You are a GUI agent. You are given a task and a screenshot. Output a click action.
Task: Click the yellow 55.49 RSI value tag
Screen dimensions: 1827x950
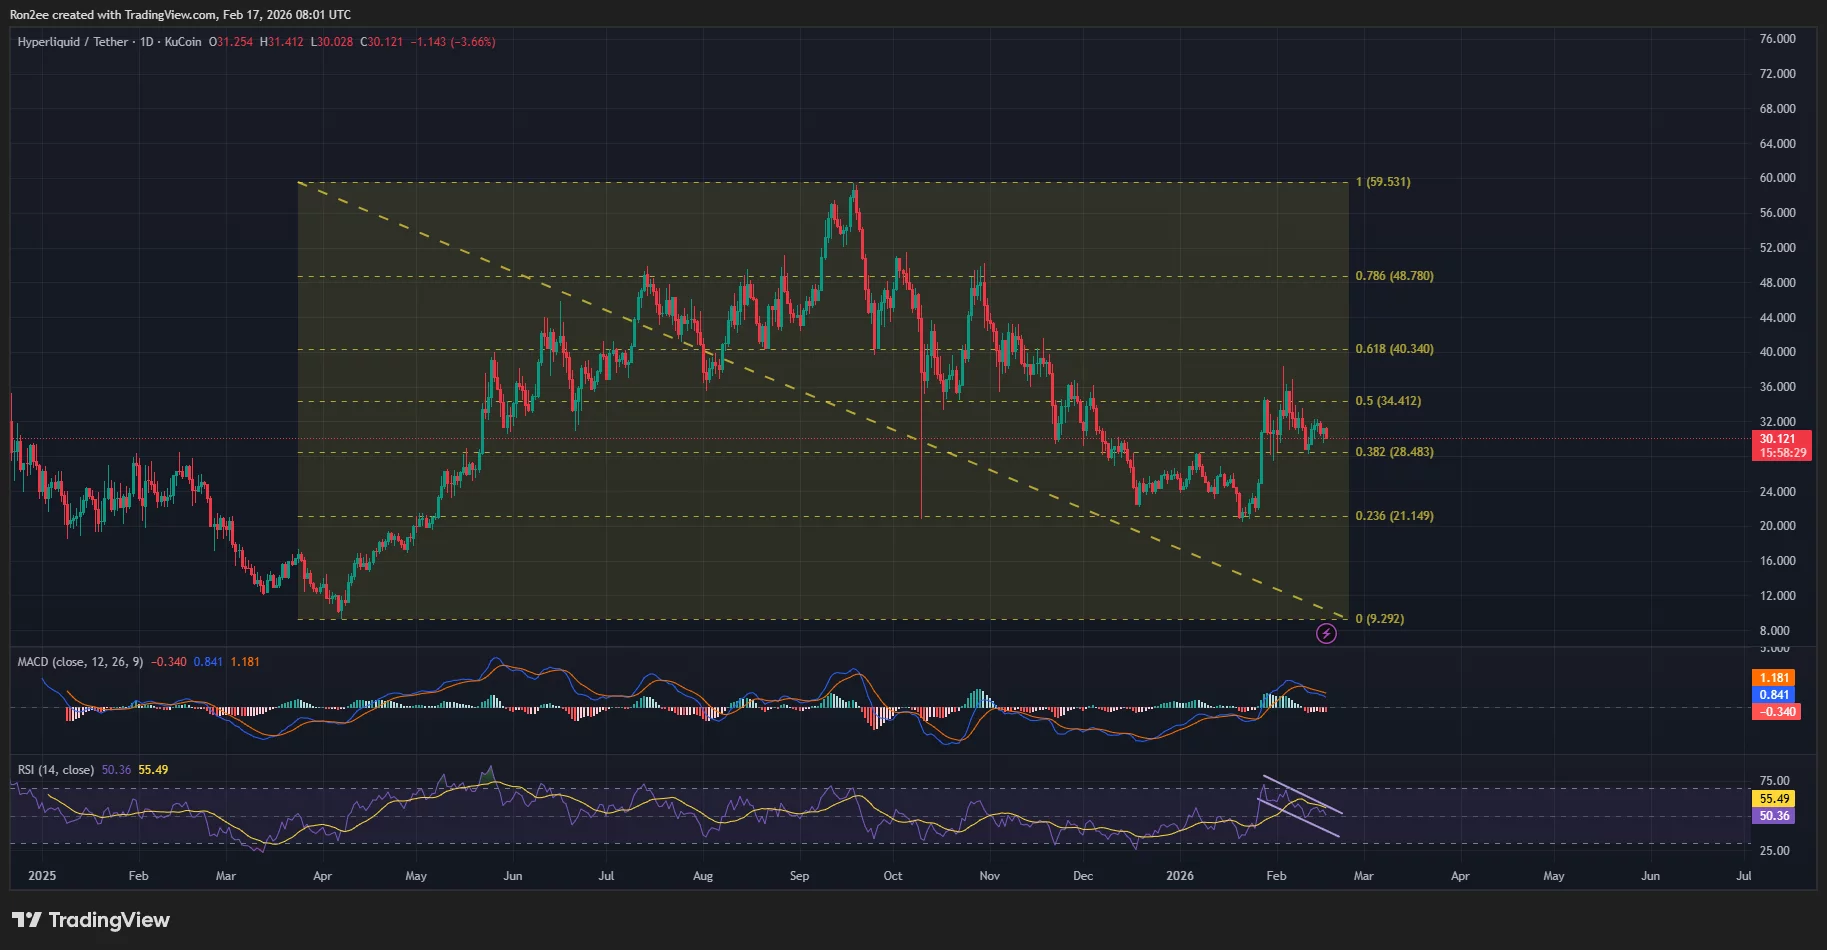[1773, 798]
